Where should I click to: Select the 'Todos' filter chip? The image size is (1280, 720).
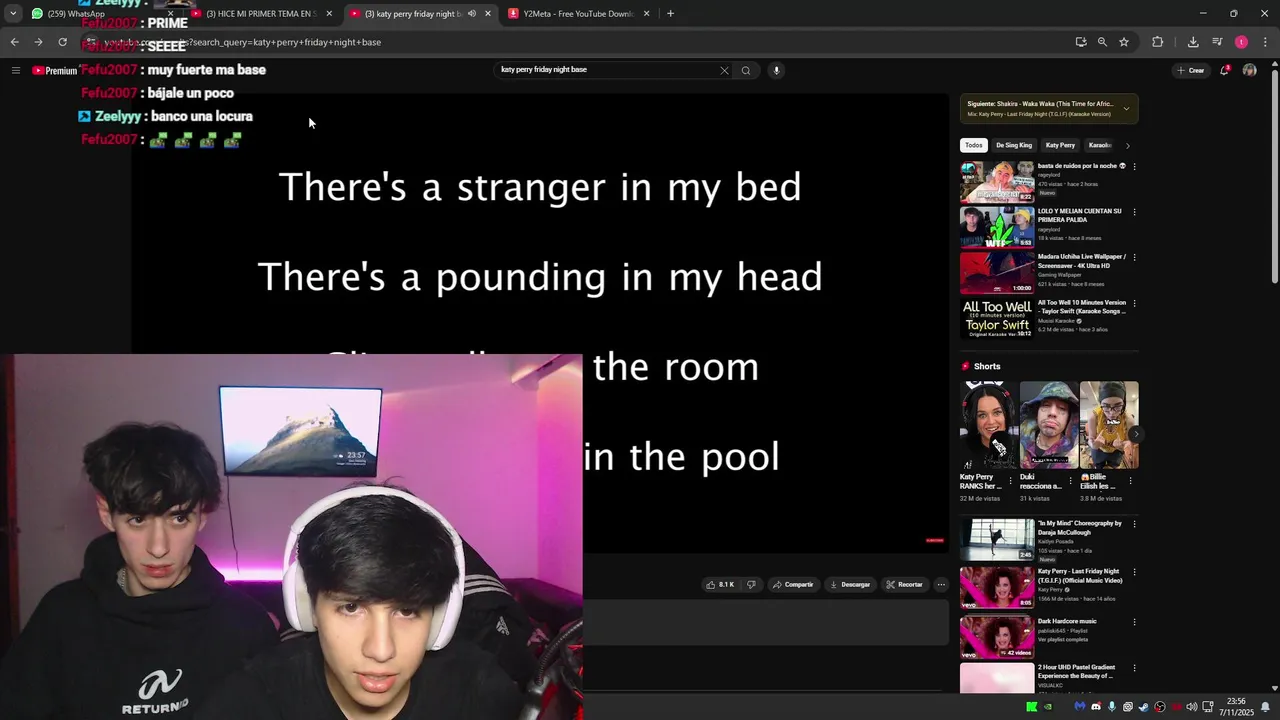coord(974,146)
